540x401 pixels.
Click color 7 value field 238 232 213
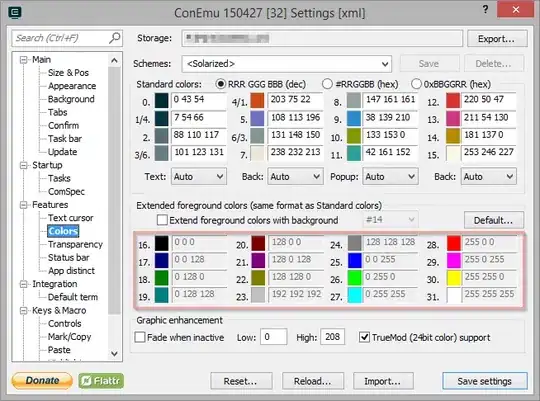(x=295, y=152)
